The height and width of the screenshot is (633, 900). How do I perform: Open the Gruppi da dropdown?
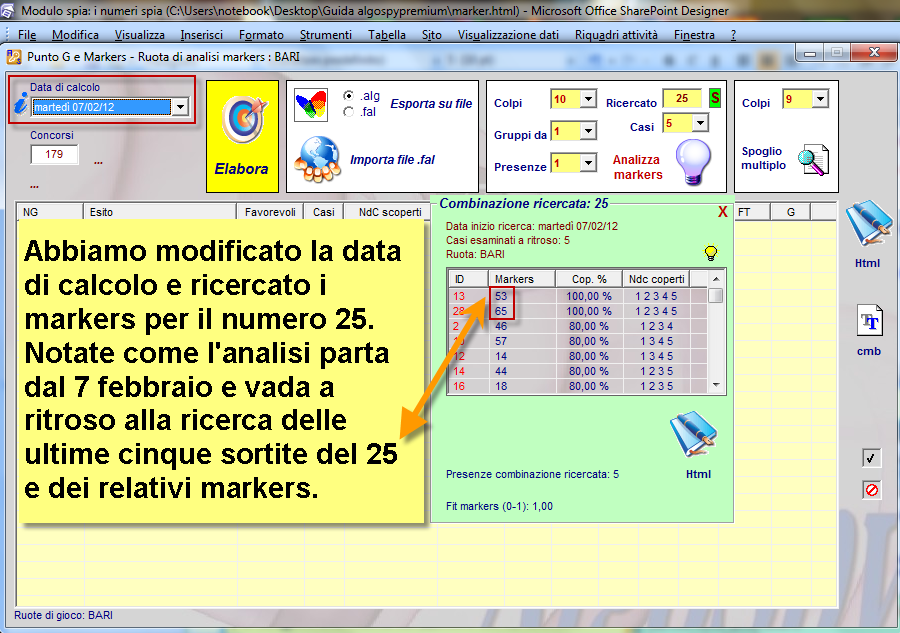[x=588, y=131]
